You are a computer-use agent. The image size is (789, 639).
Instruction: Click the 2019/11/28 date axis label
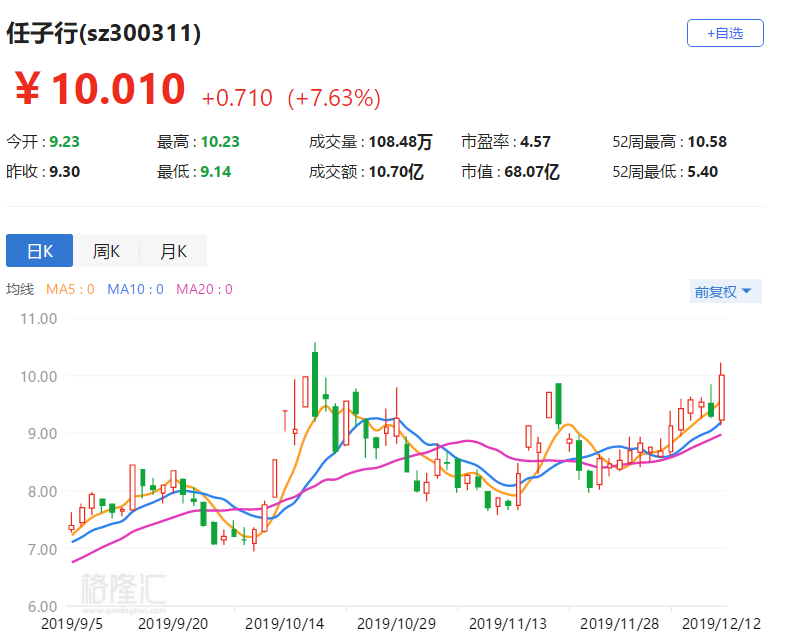click(x=619, y=624)
